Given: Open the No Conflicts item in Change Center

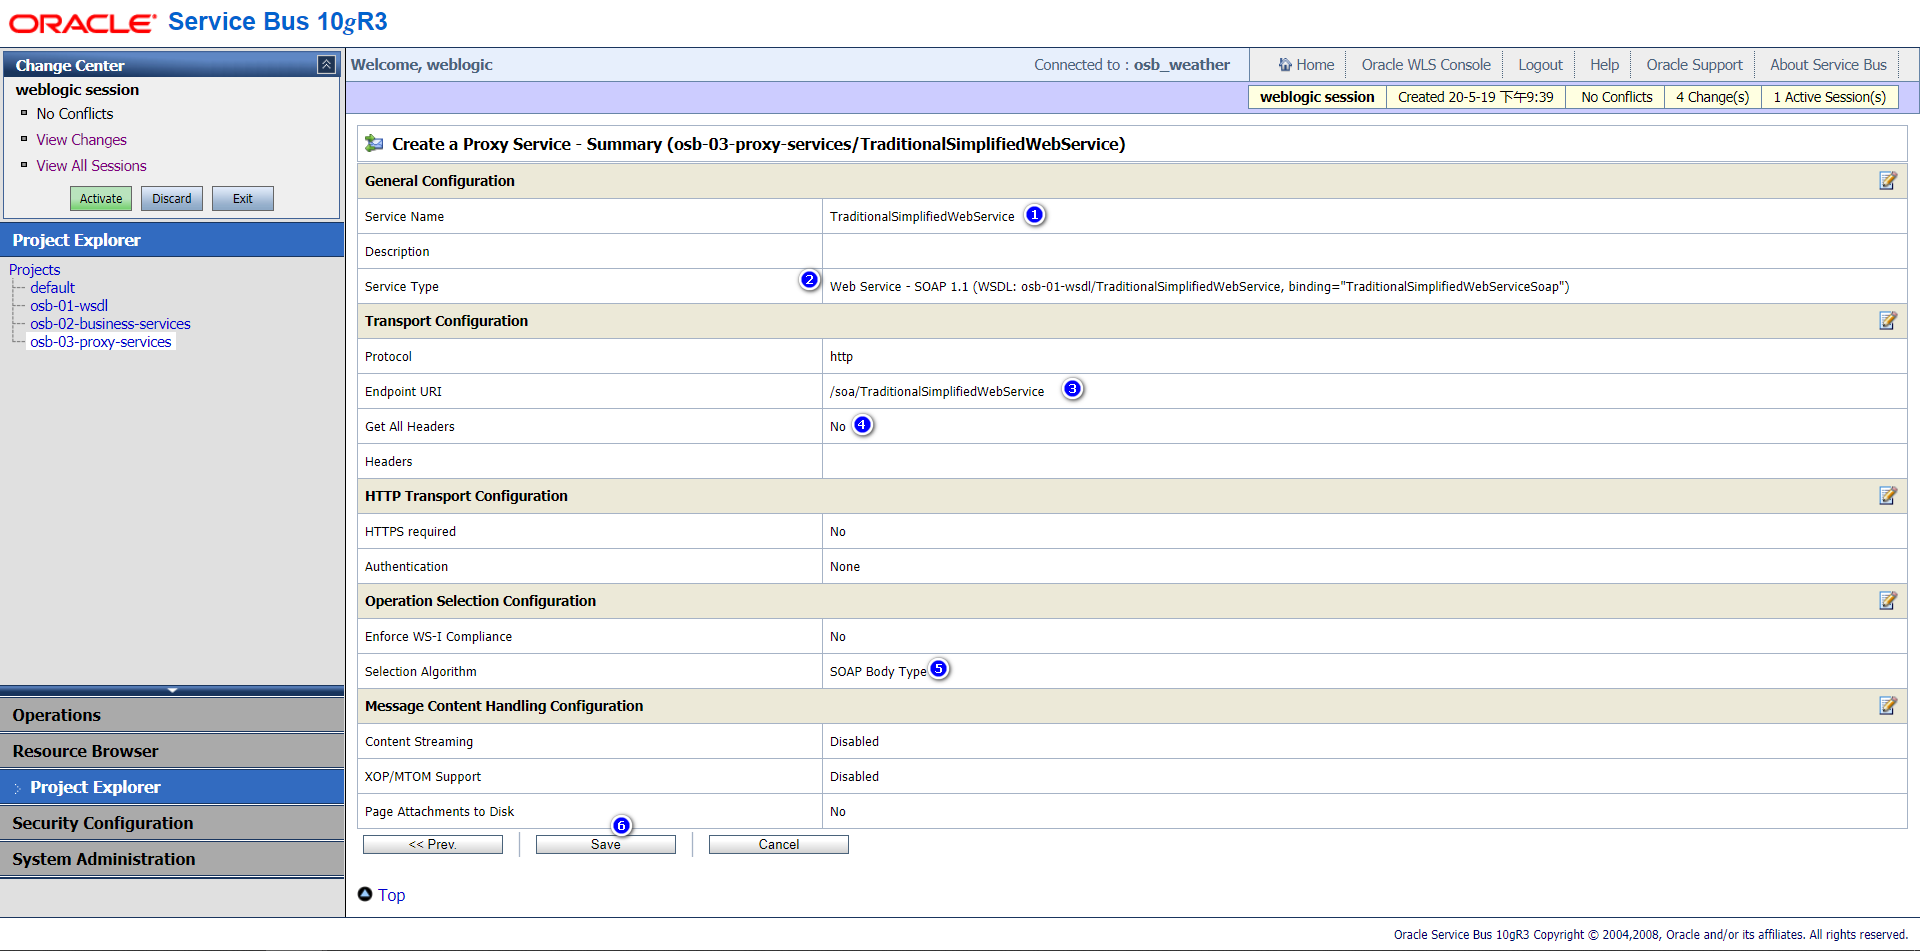Looking at the screenshot, I should pos(75,114).
